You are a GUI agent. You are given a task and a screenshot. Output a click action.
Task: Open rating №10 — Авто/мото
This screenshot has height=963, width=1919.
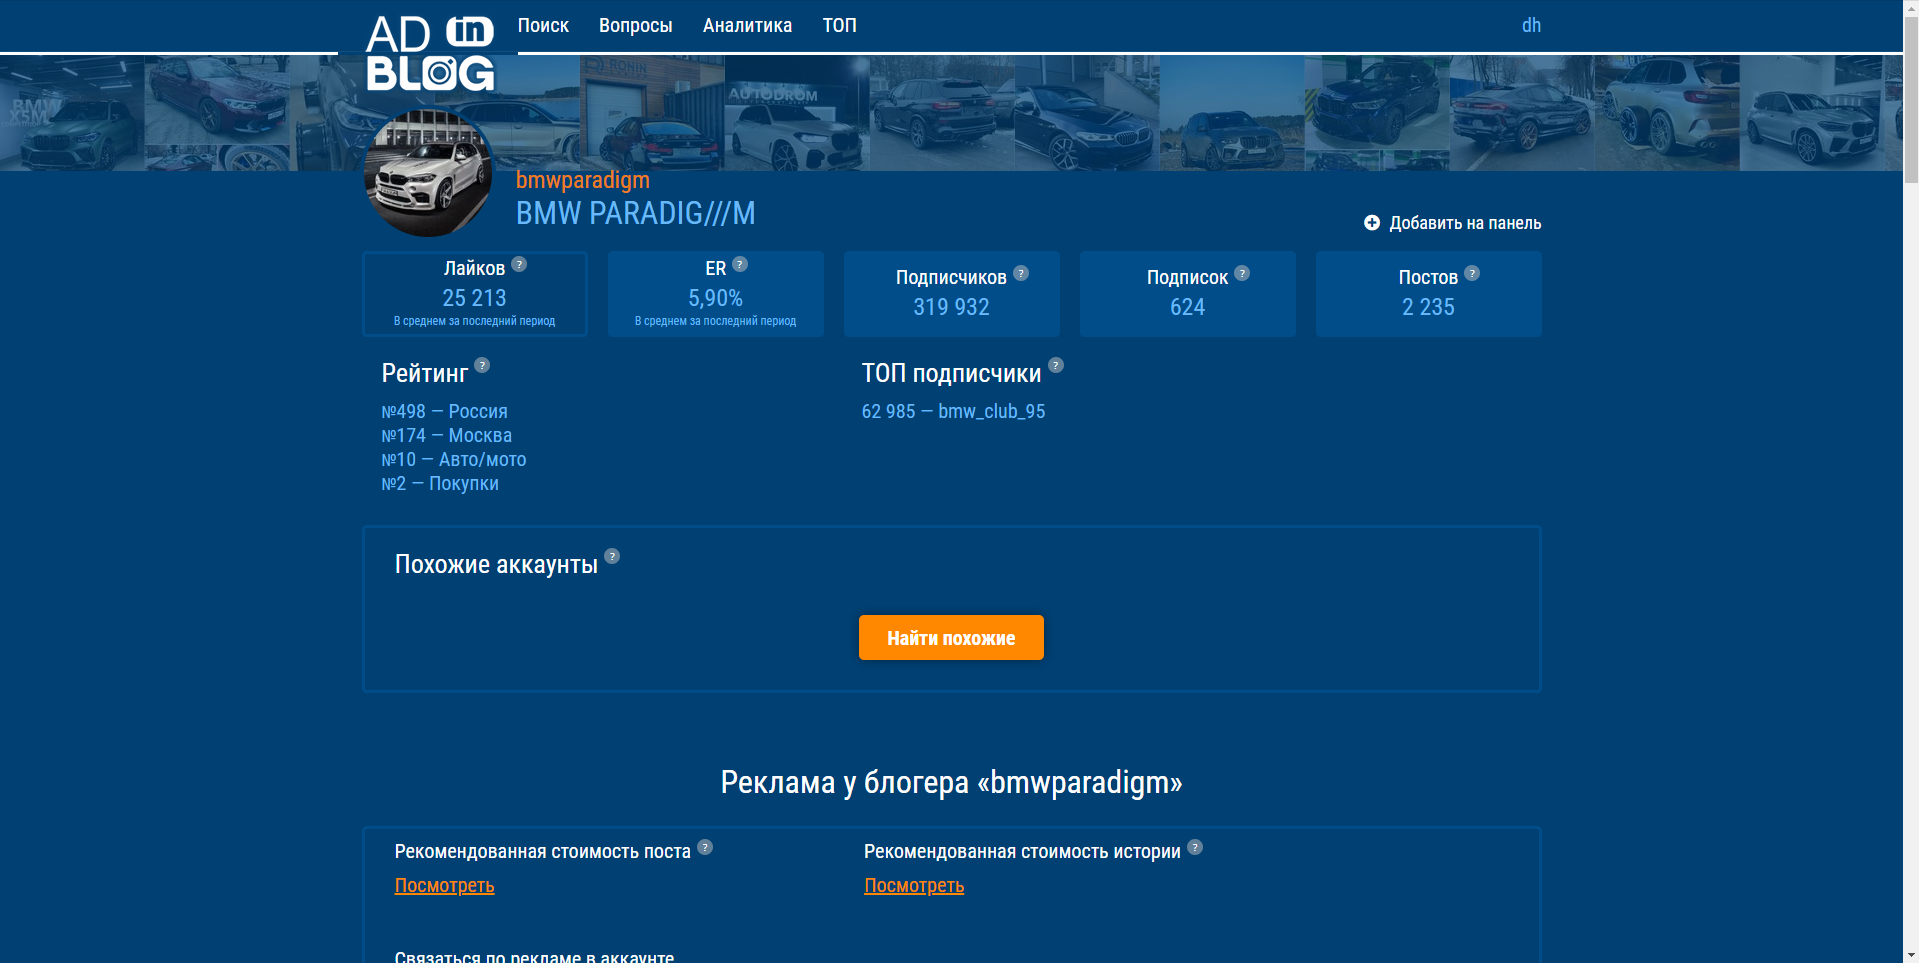click(x=453, y=460)
